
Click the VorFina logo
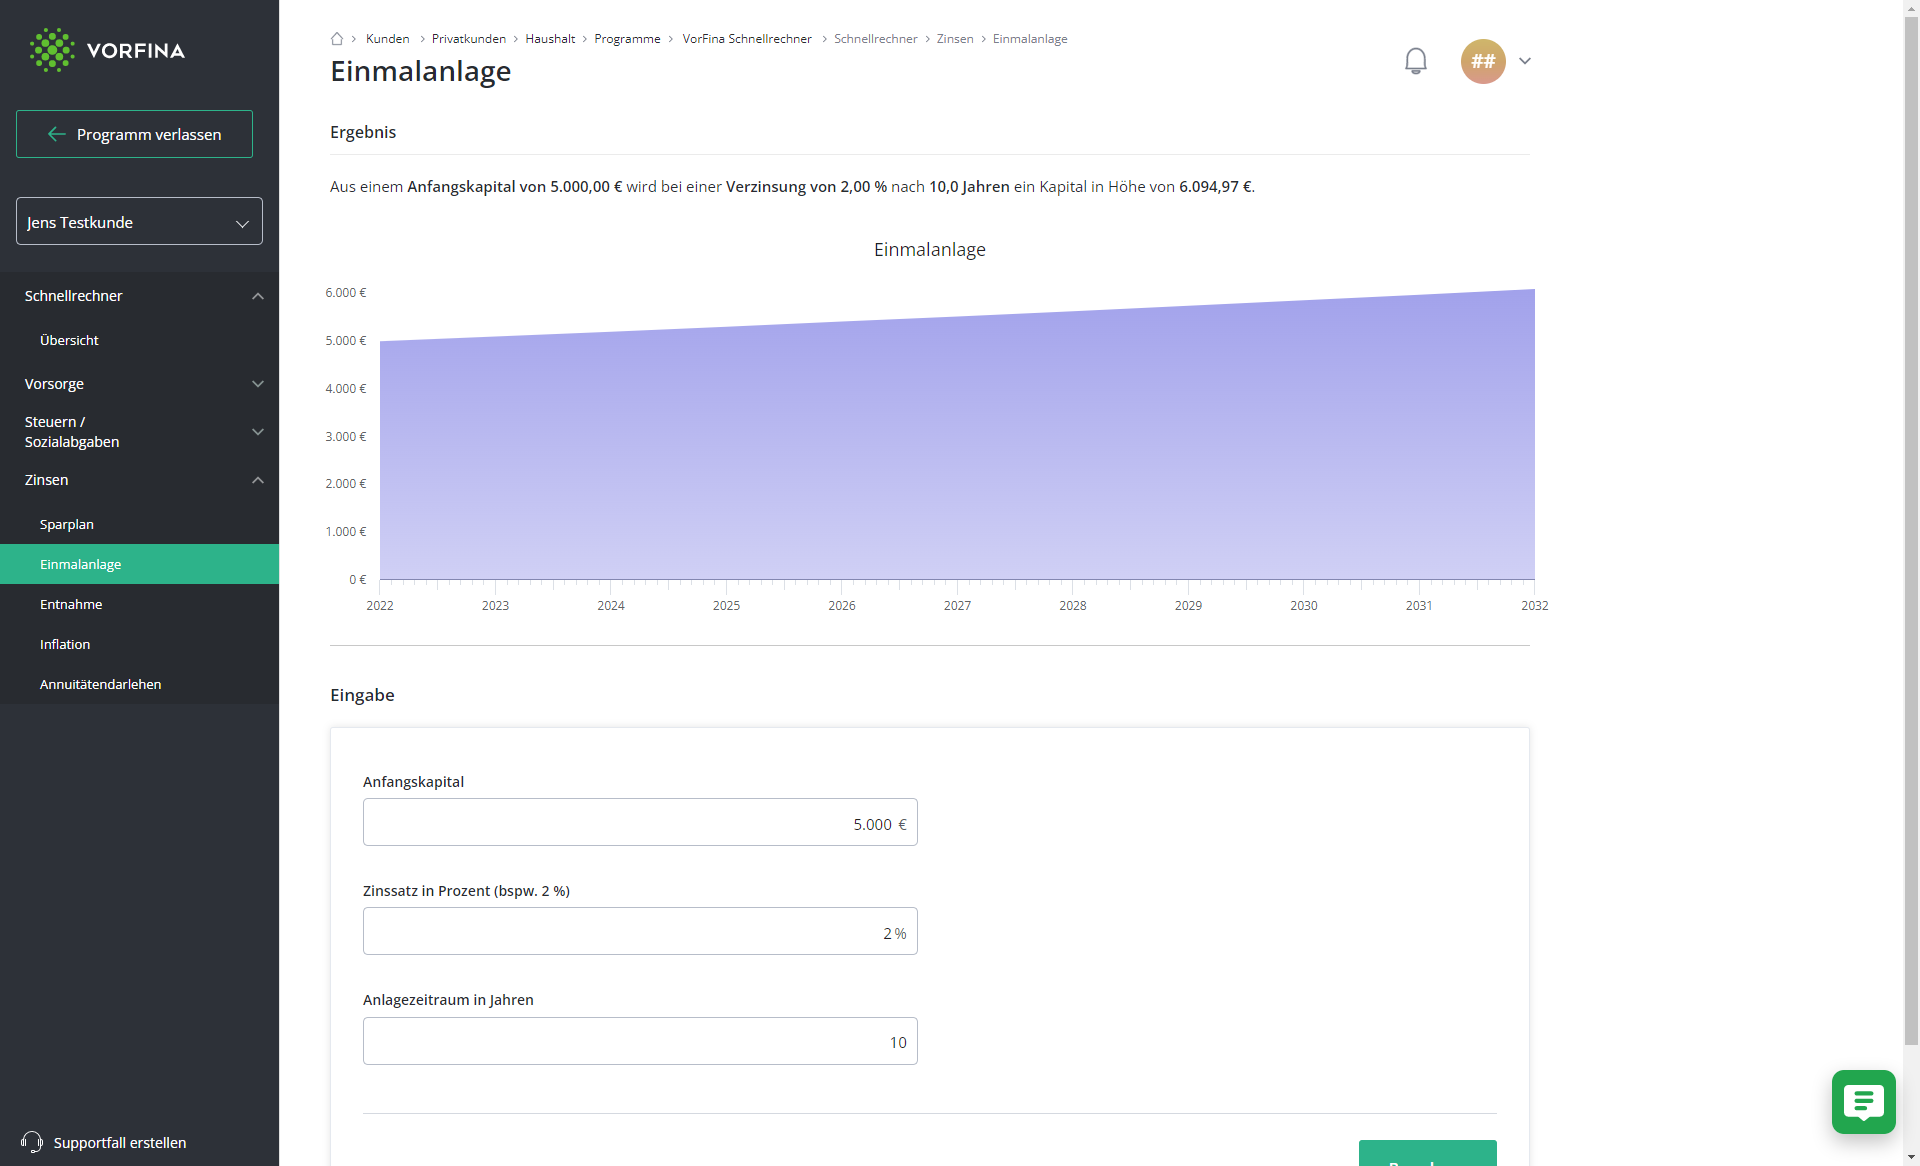click(x=107, y=50)
